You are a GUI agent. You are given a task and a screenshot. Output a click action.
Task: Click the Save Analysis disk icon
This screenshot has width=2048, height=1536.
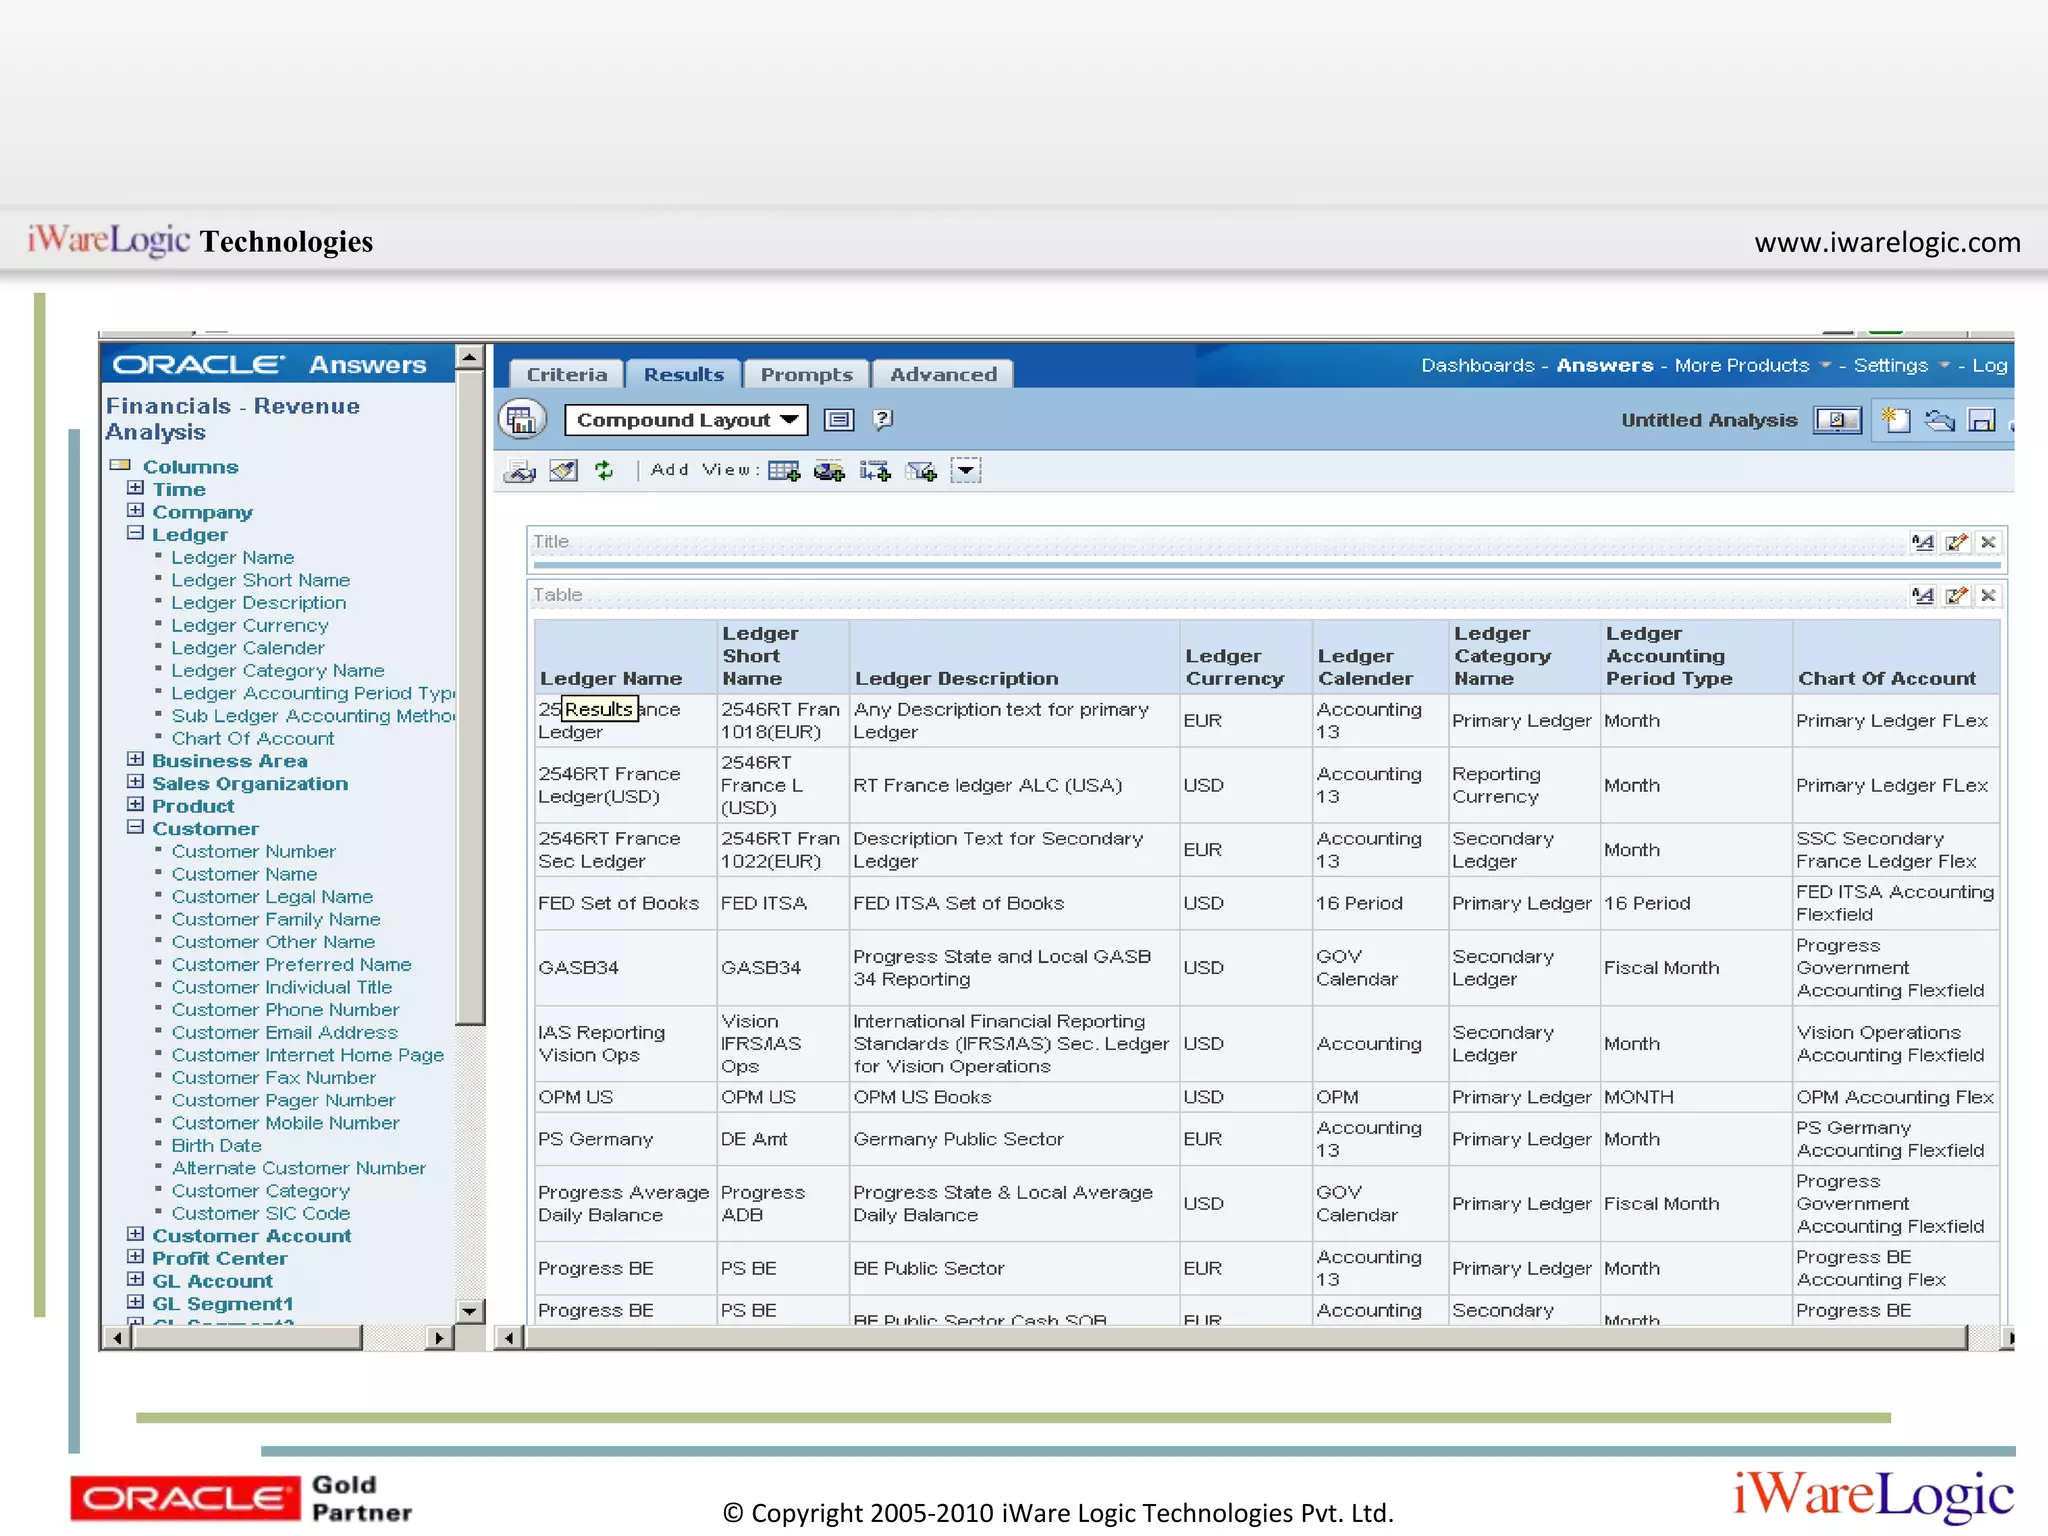(1981, 420)
